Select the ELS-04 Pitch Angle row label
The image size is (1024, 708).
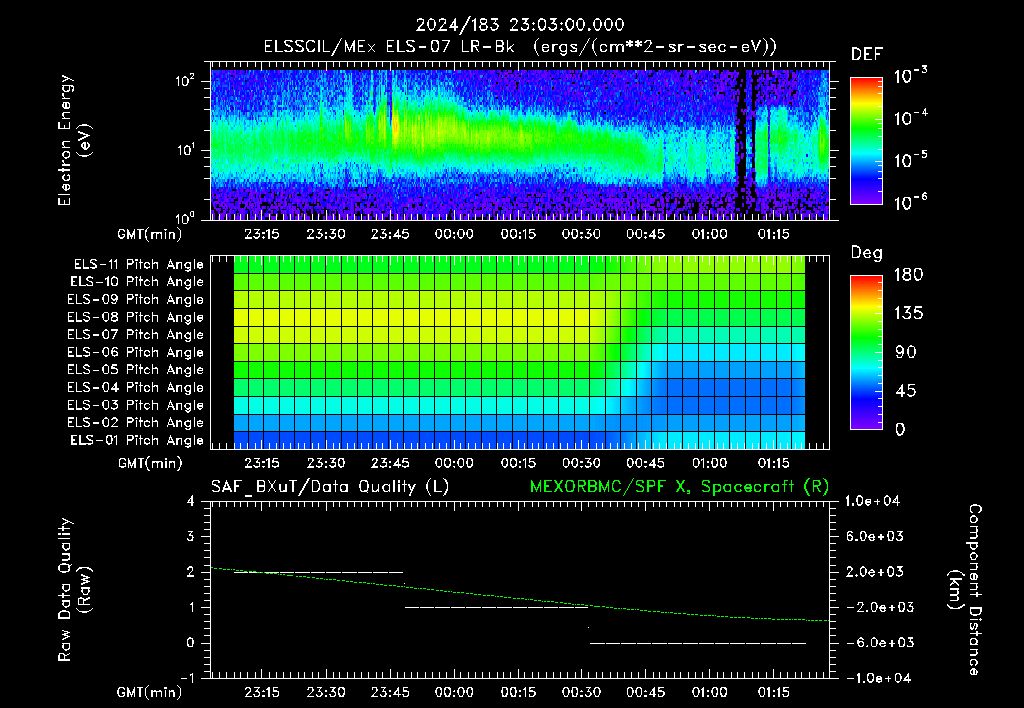tap(135, 387)
